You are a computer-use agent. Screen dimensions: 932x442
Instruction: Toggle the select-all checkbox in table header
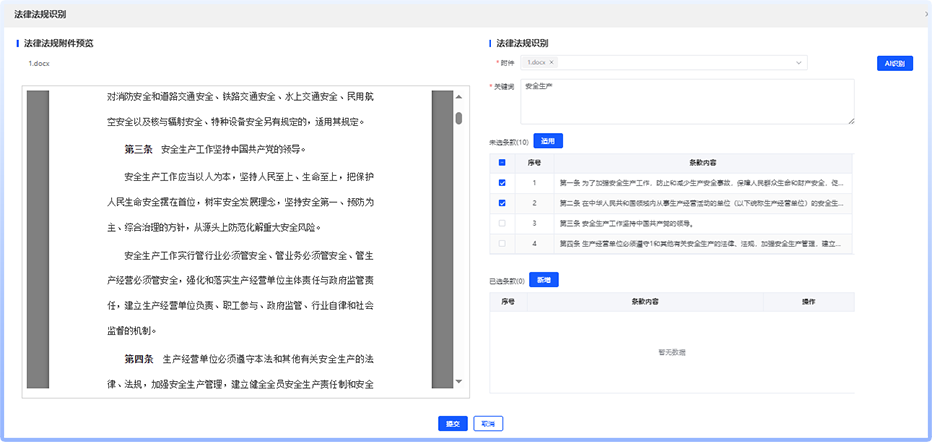point(502,162)
